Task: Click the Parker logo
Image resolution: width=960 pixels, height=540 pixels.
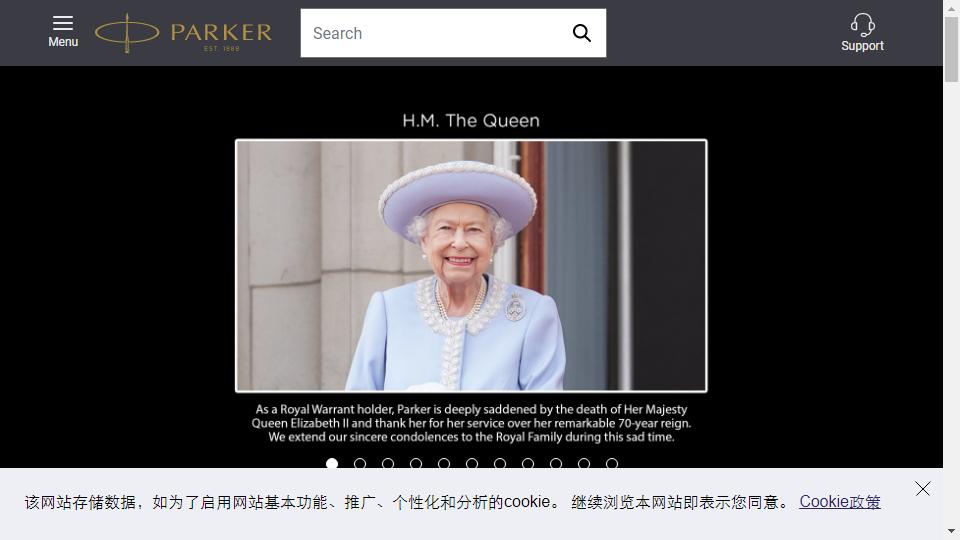Action: pyautogui.click(x=183, y=33)
